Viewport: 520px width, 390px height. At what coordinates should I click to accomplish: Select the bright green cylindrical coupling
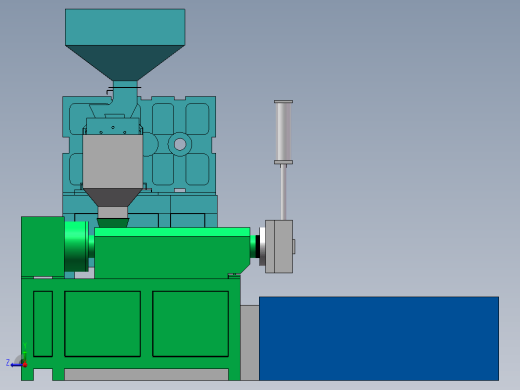(77, 246)
